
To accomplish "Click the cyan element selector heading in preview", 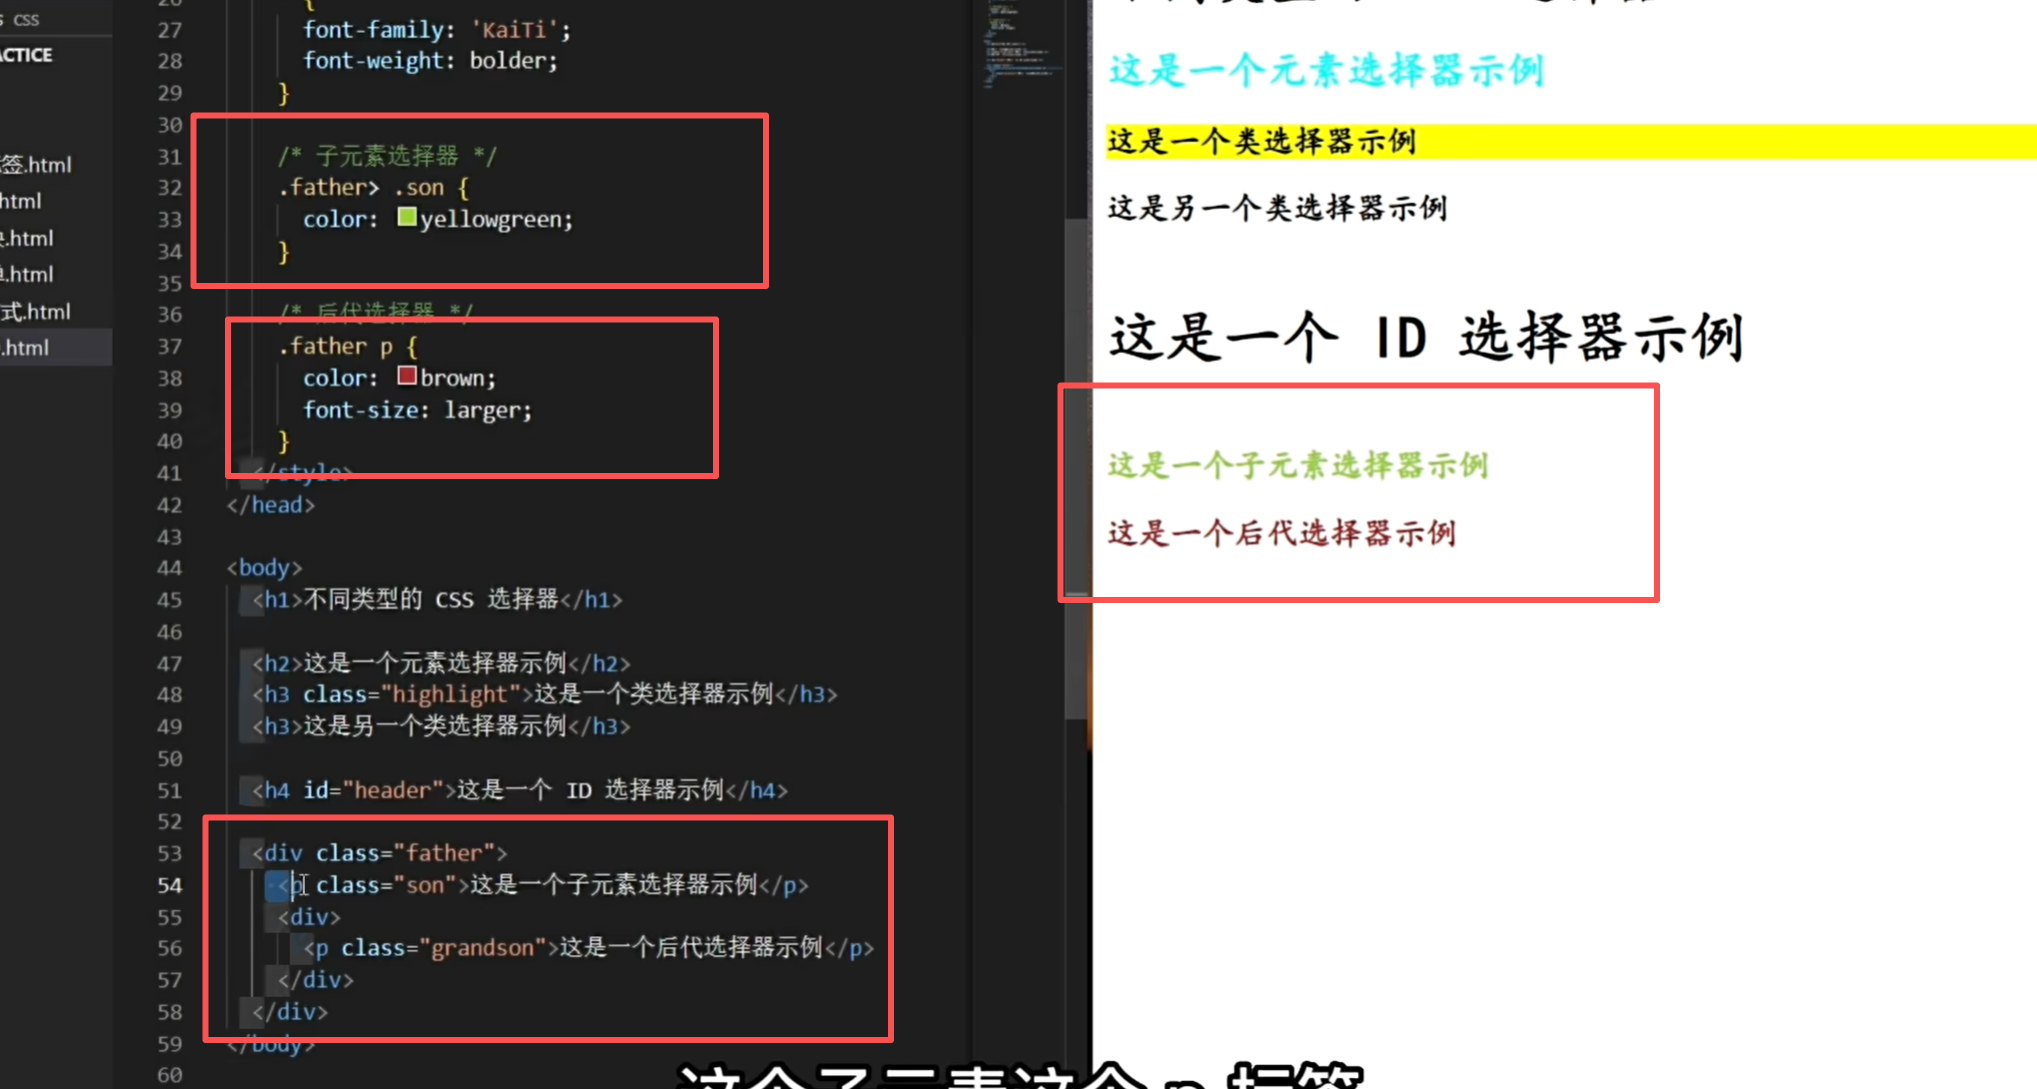I will [x=1326, y=71].
